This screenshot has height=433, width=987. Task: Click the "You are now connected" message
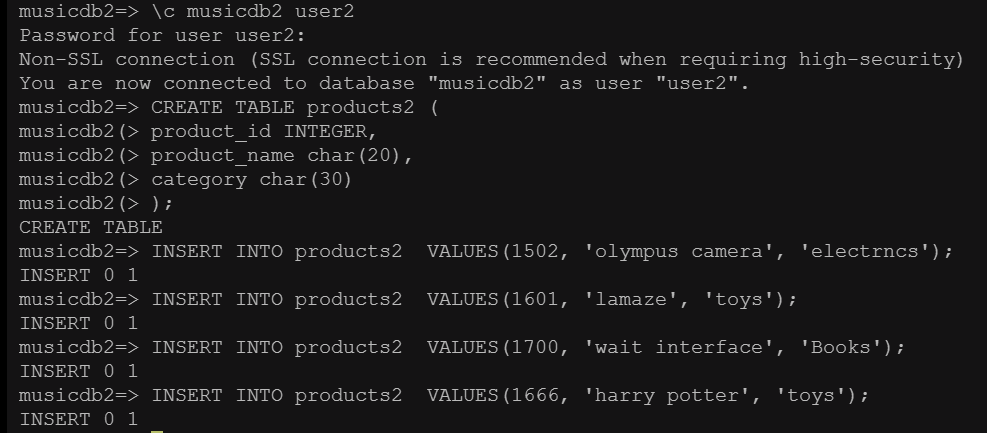point(384,84)
